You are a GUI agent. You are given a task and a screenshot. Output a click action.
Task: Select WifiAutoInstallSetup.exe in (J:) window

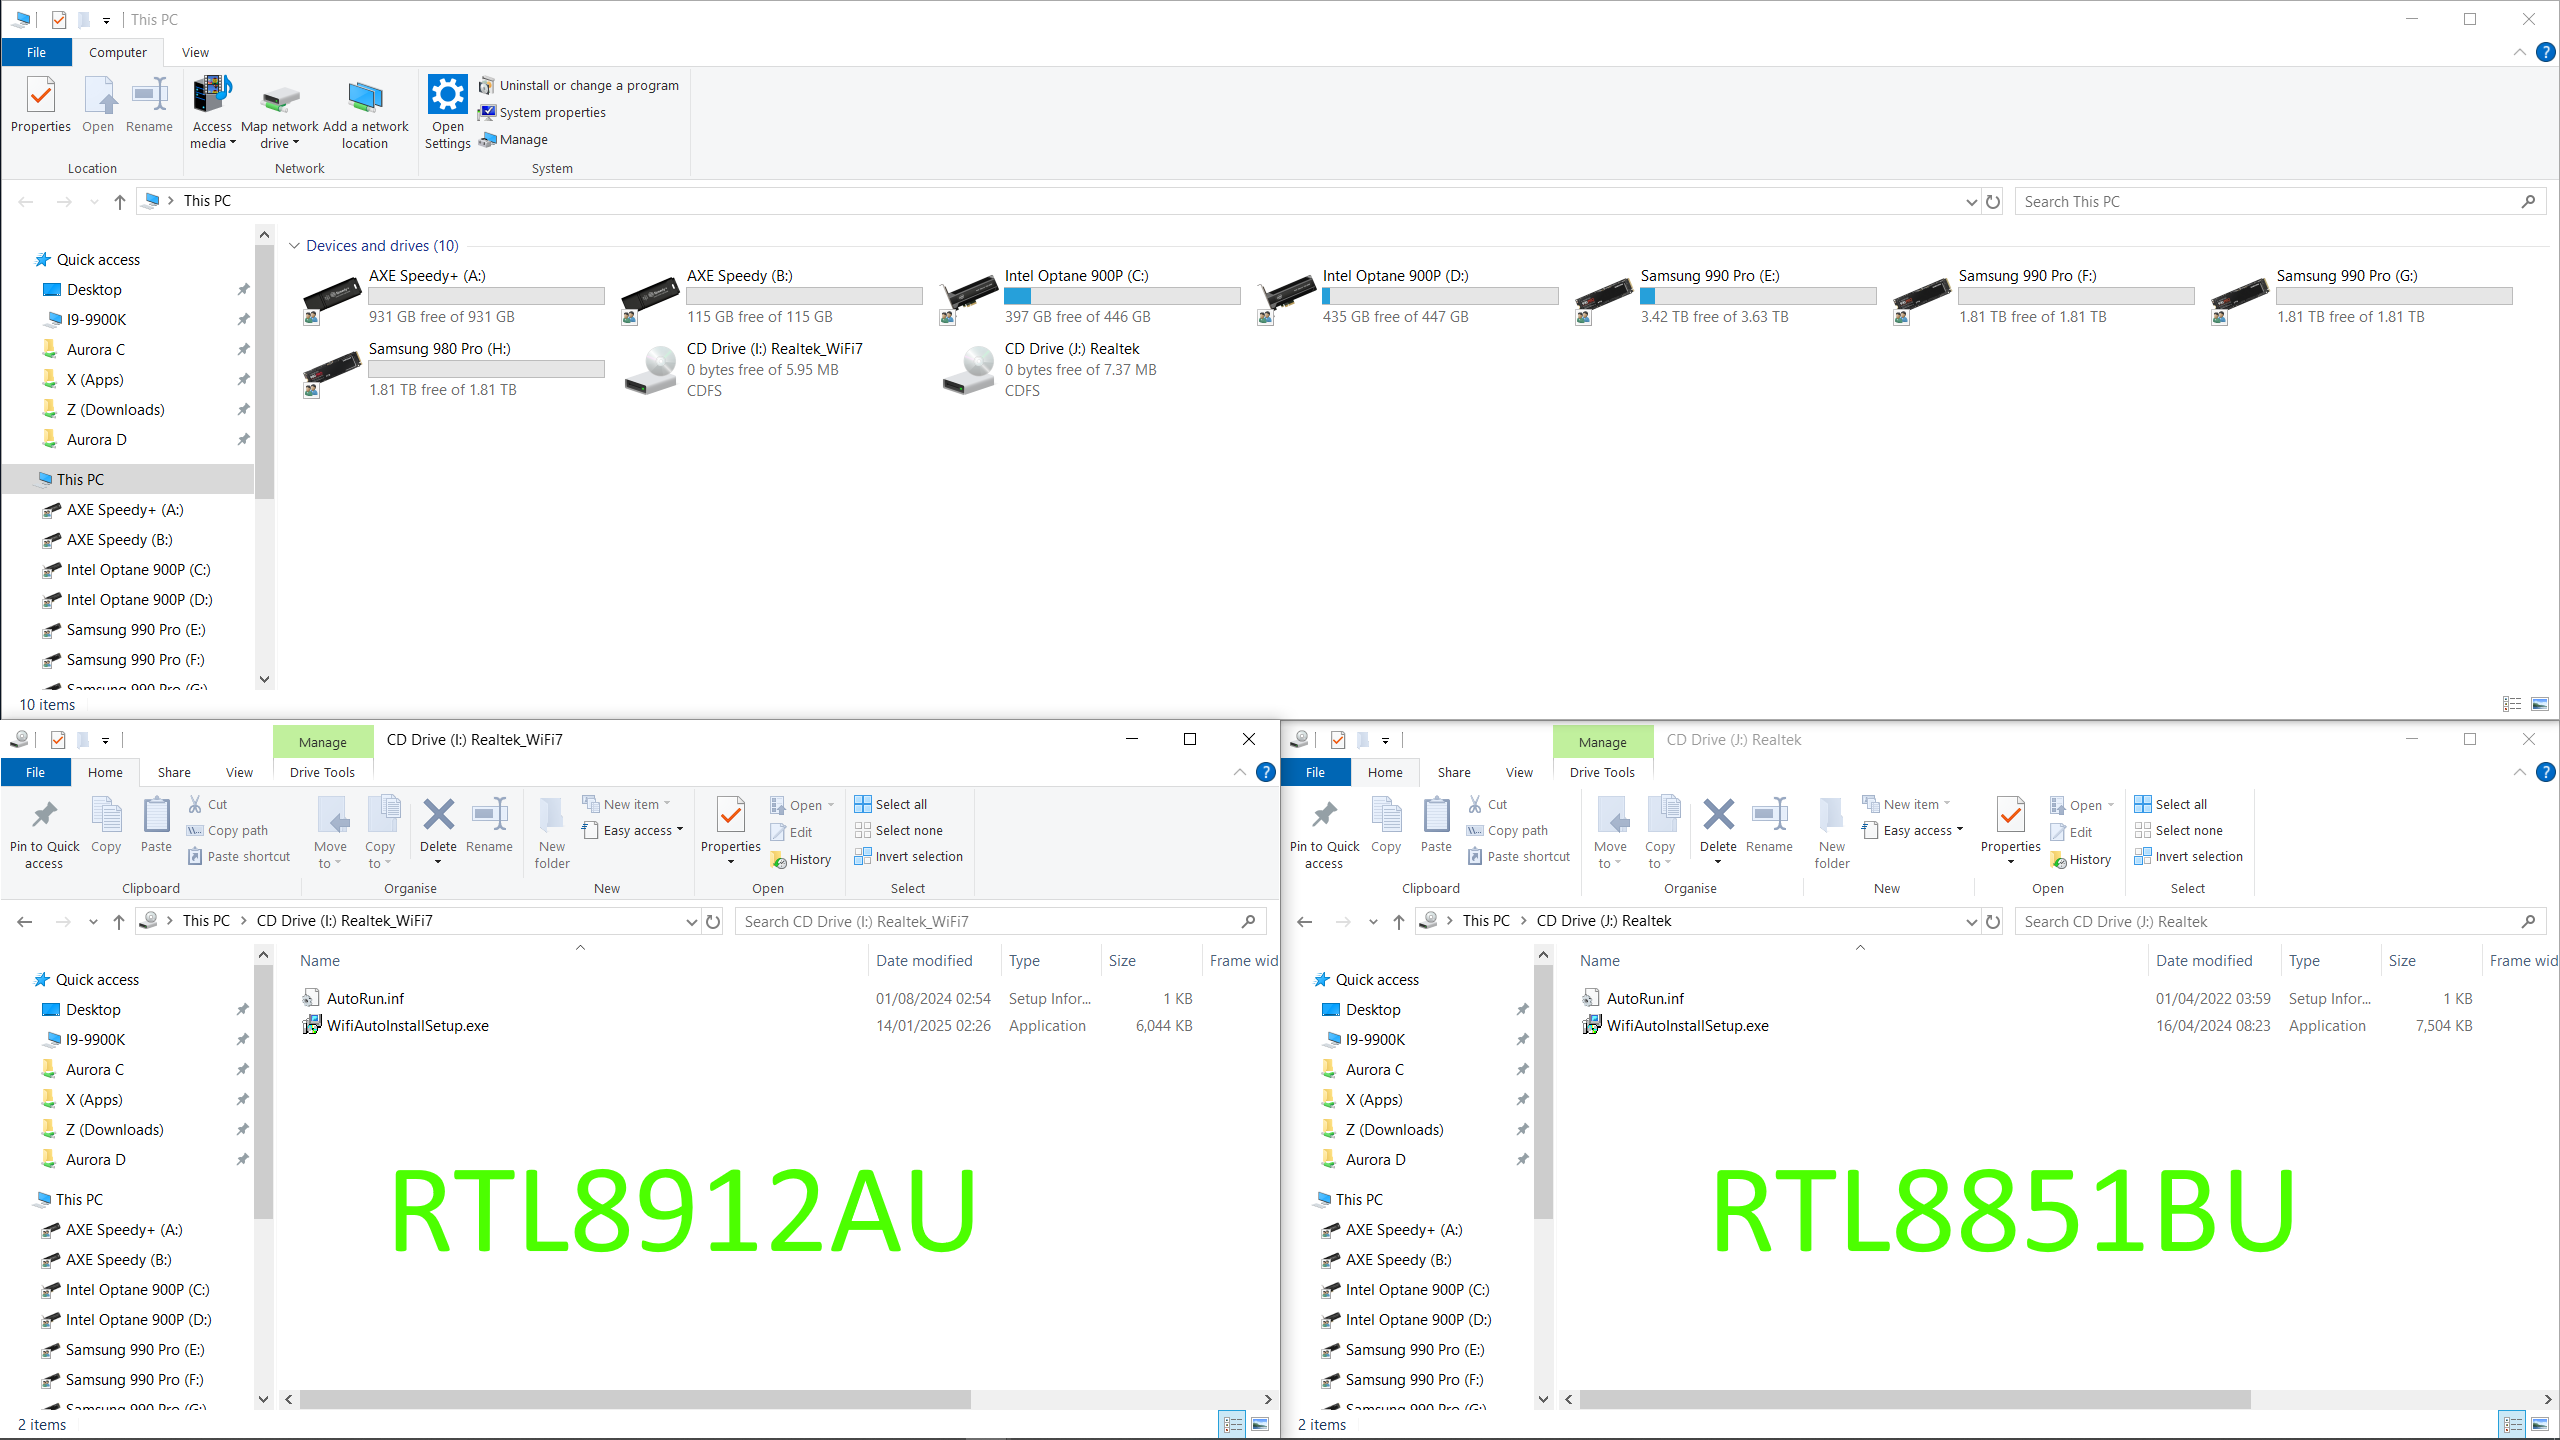pos(1687,1025)
